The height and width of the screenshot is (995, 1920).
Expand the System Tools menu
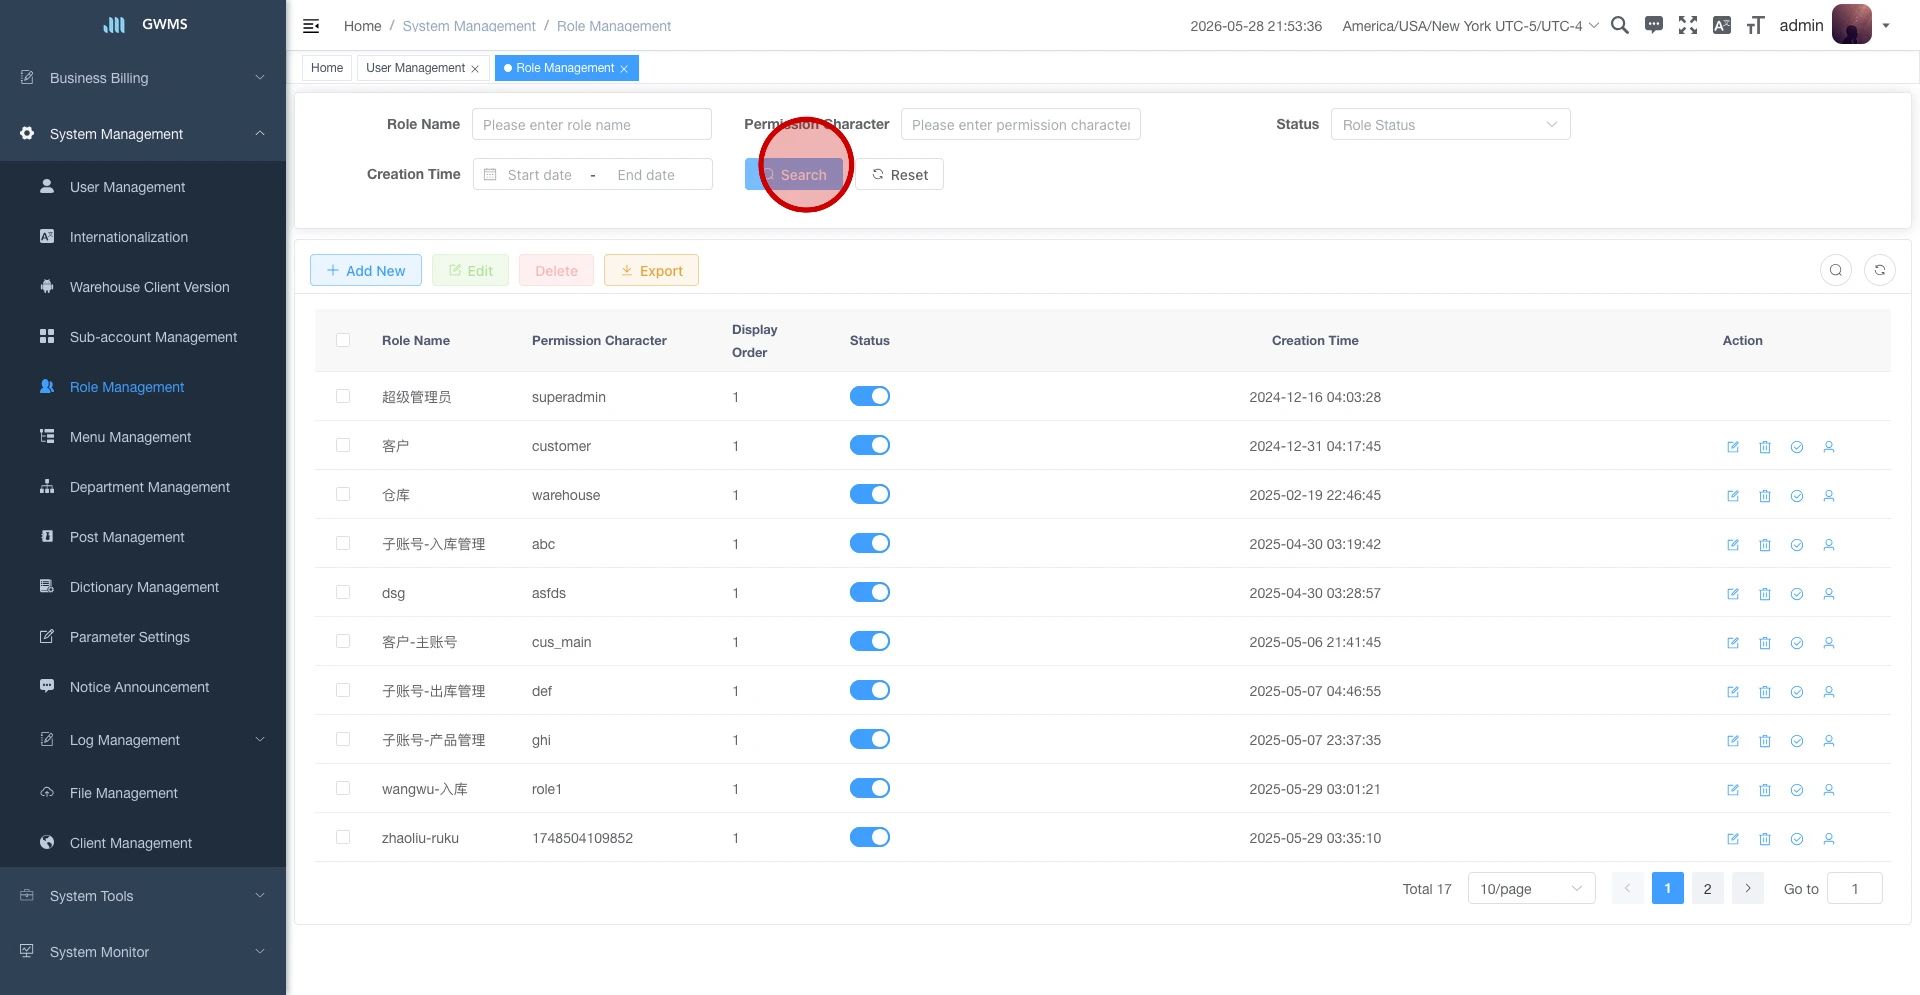(143, 896)
